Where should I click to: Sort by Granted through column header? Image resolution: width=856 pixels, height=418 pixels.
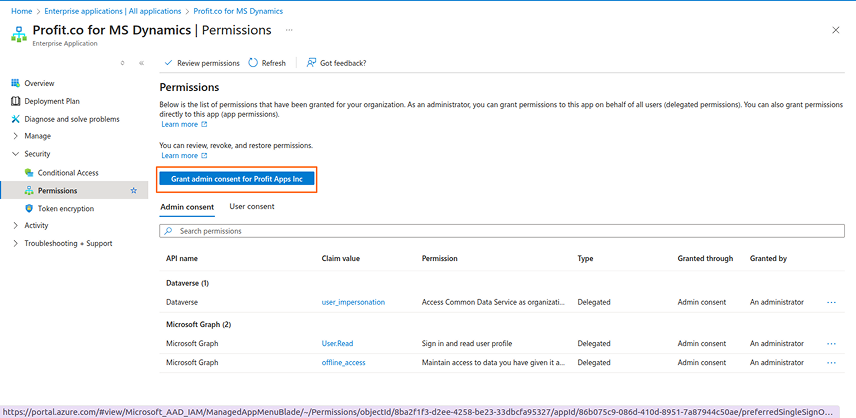point(705,259)
